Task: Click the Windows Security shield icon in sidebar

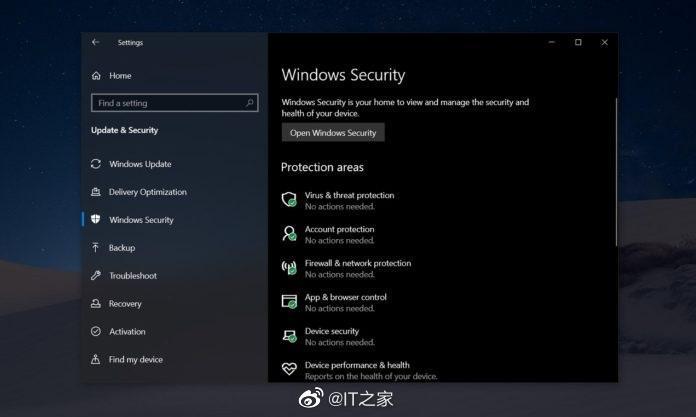Action: 95,219
